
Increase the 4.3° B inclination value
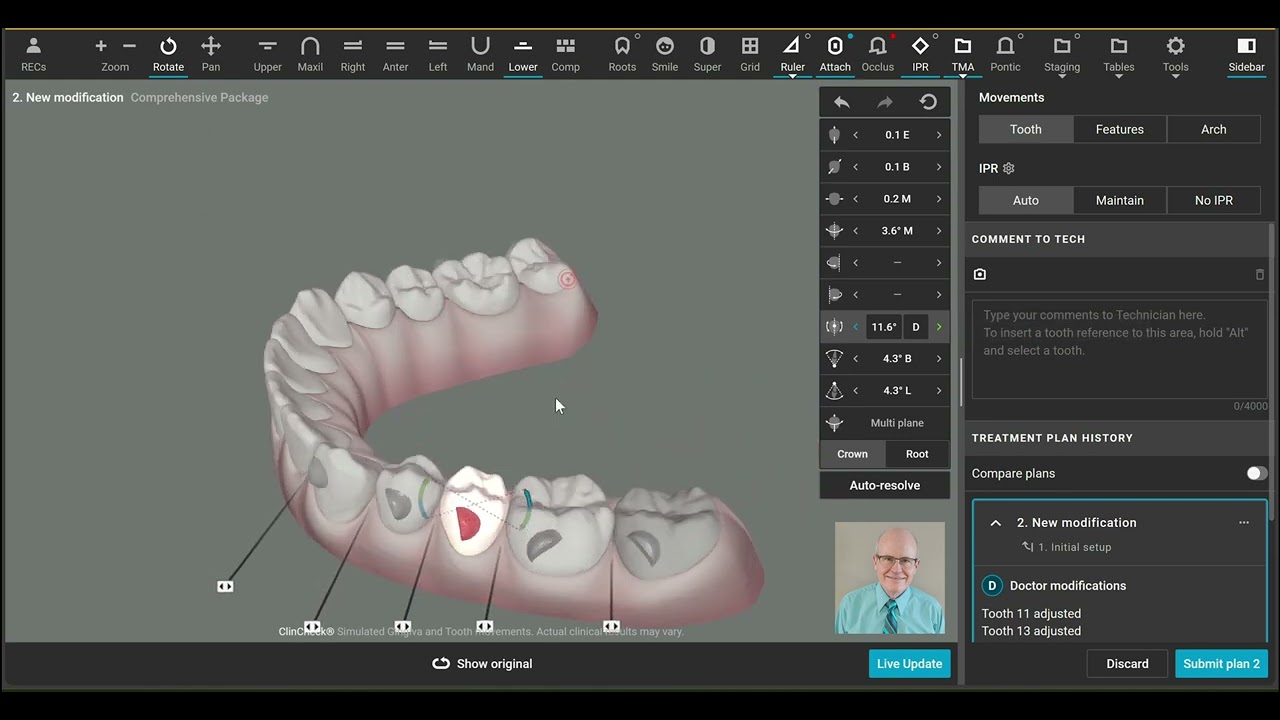(x=938, y=359)
